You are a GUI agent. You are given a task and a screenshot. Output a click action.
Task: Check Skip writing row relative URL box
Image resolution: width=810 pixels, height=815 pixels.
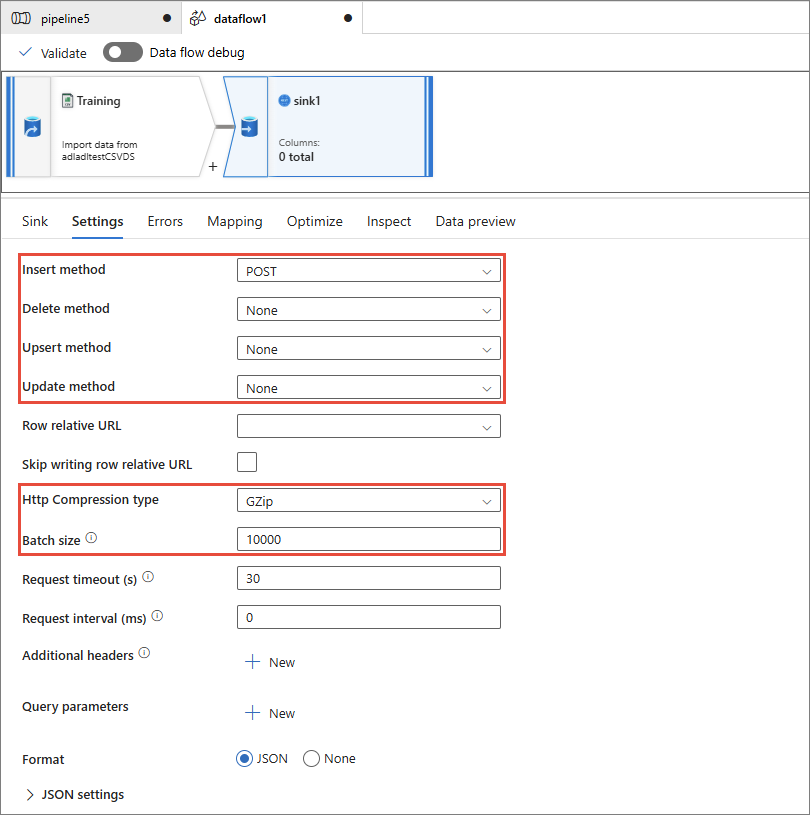click(x=247, y=462)
